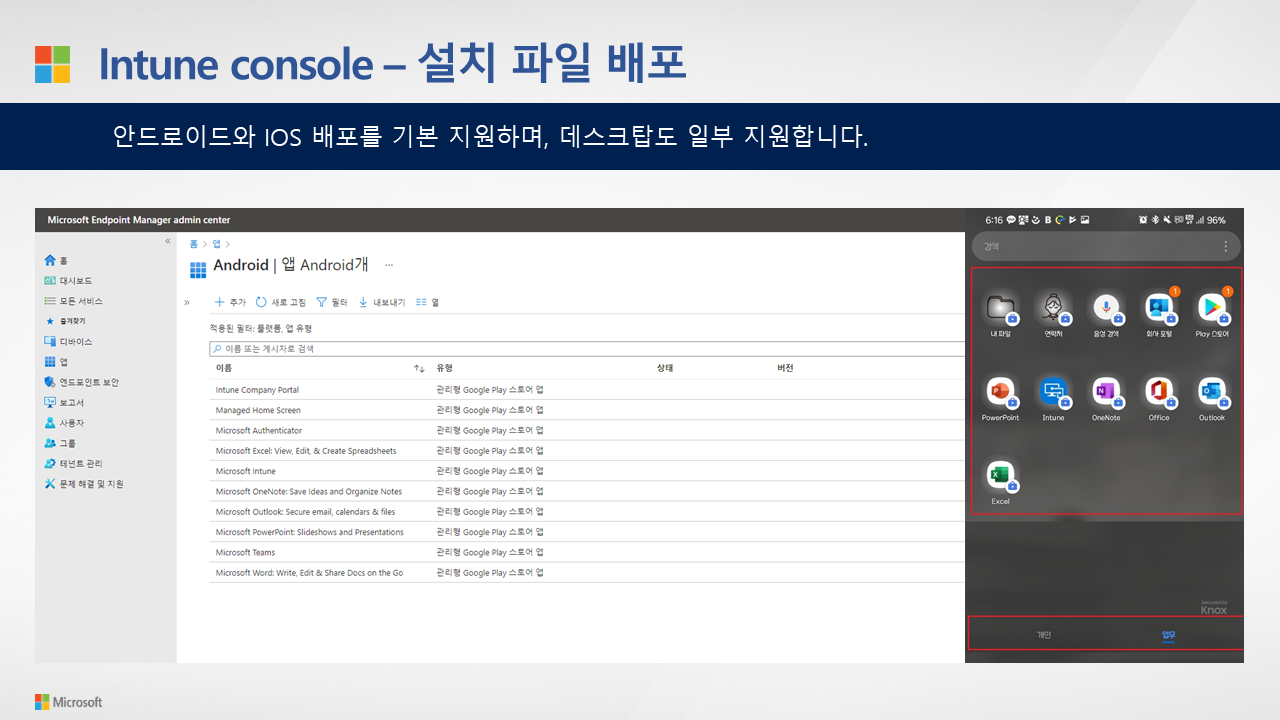Collapse the sidebar with double chevron
Screen dimensions: 1280x720
click(x=168, y=241)
